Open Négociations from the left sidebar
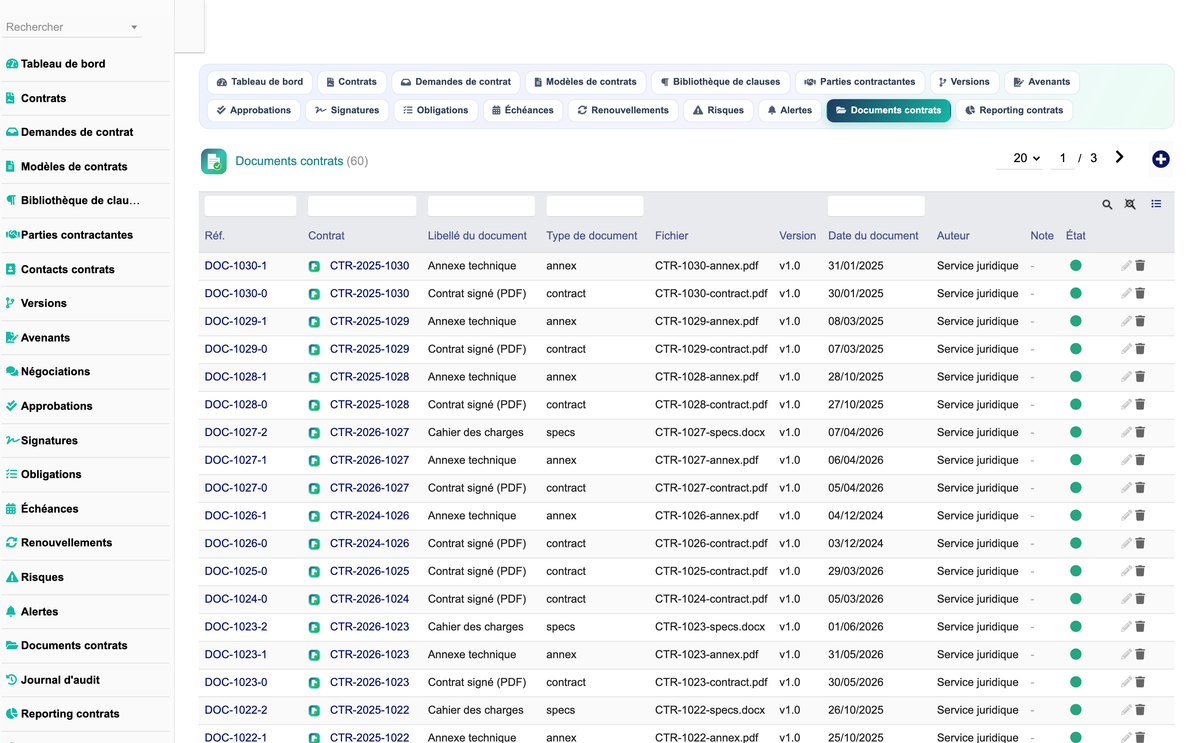This screenshot has width=1200, height=743. [x=55, y=371]
